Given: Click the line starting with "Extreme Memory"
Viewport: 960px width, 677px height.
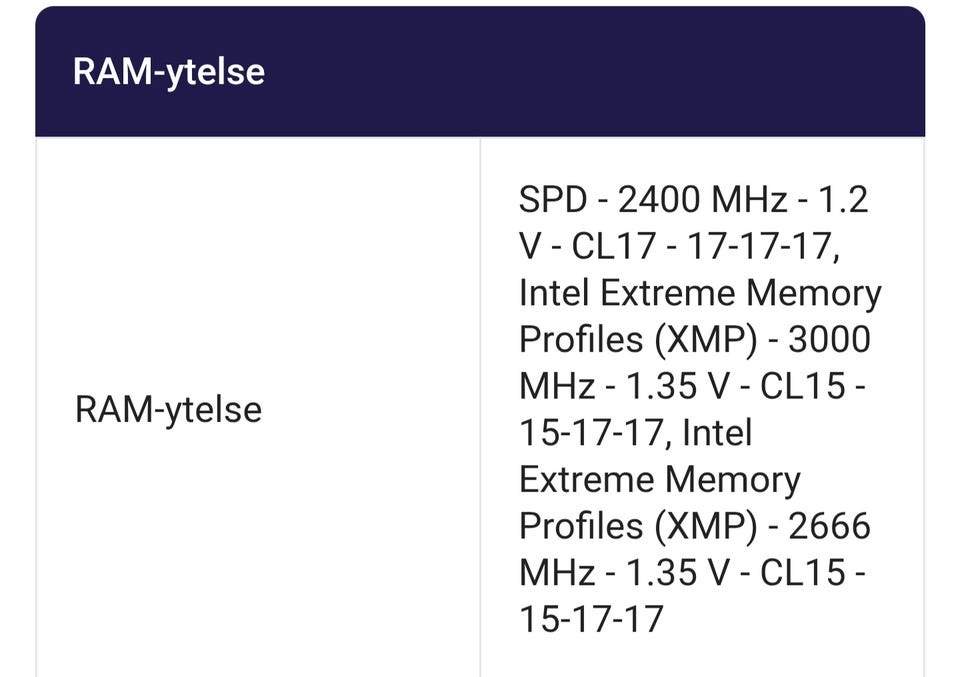Looking at the screenshot, I should click(x=659, y=479).
